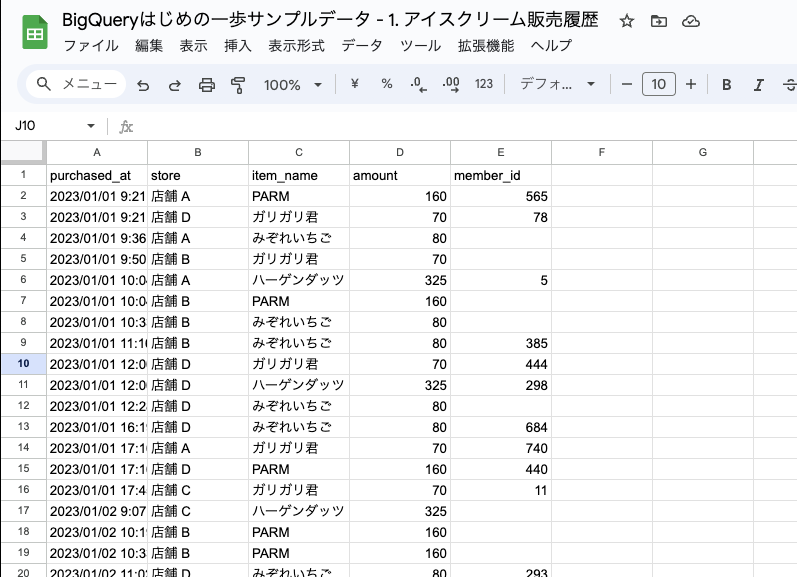Open the font family dropdown
This screenshot has width=797, height=577.
point(557,84)
